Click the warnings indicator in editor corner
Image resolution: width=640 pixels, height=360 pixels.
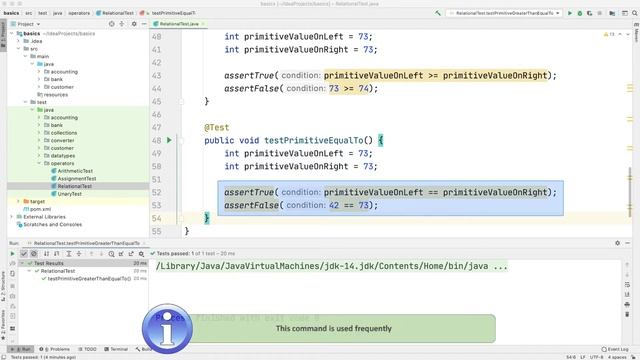[x=609, y=34]
